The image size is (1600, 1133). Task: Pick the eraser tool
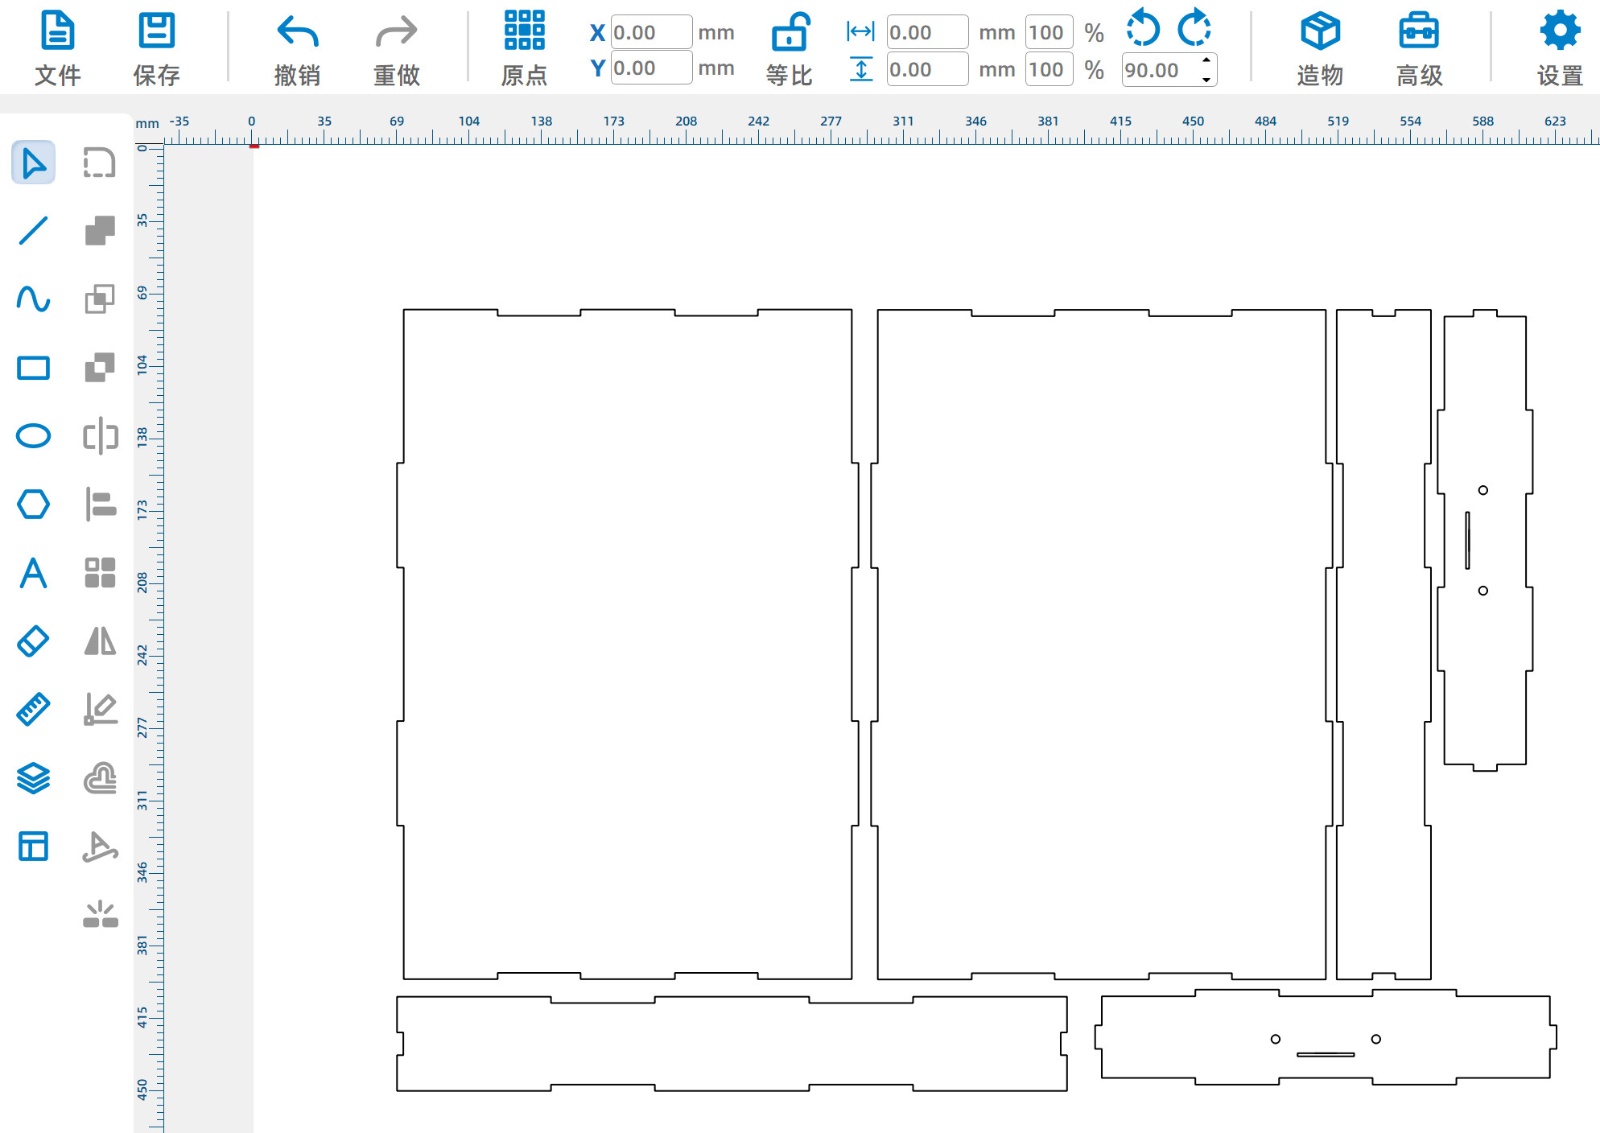pos(33,641)
